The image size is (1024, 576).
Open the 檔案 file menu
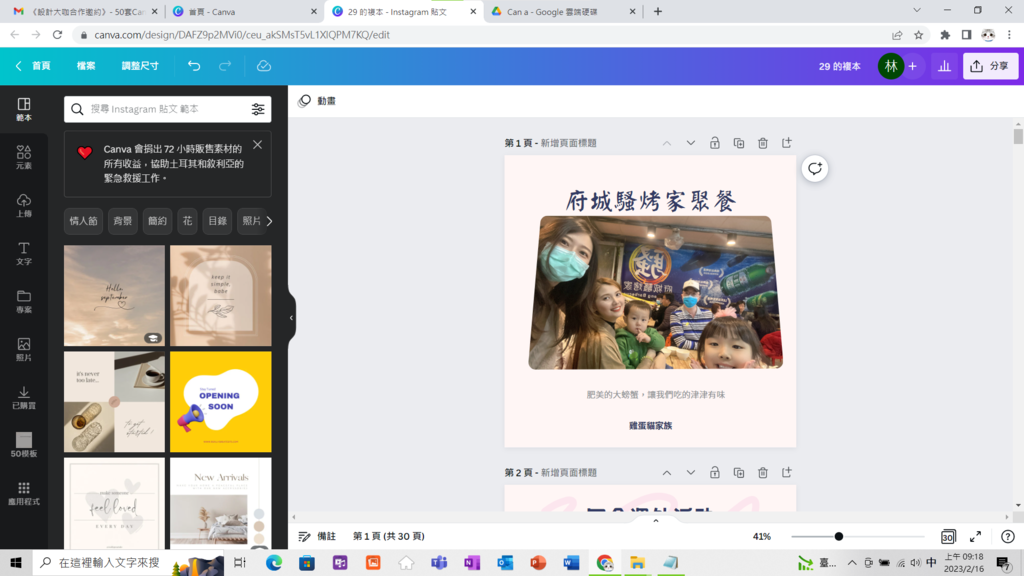86,66
